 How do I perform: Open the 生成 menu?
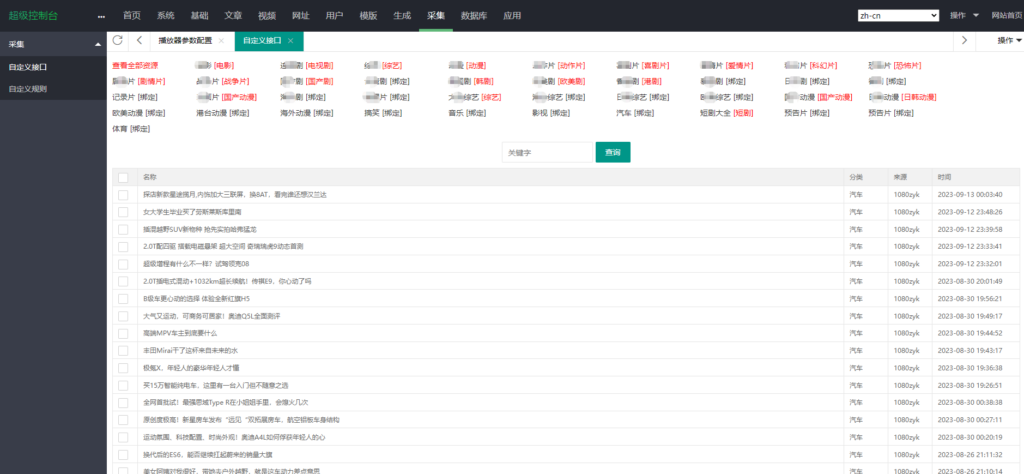[402, 16]
